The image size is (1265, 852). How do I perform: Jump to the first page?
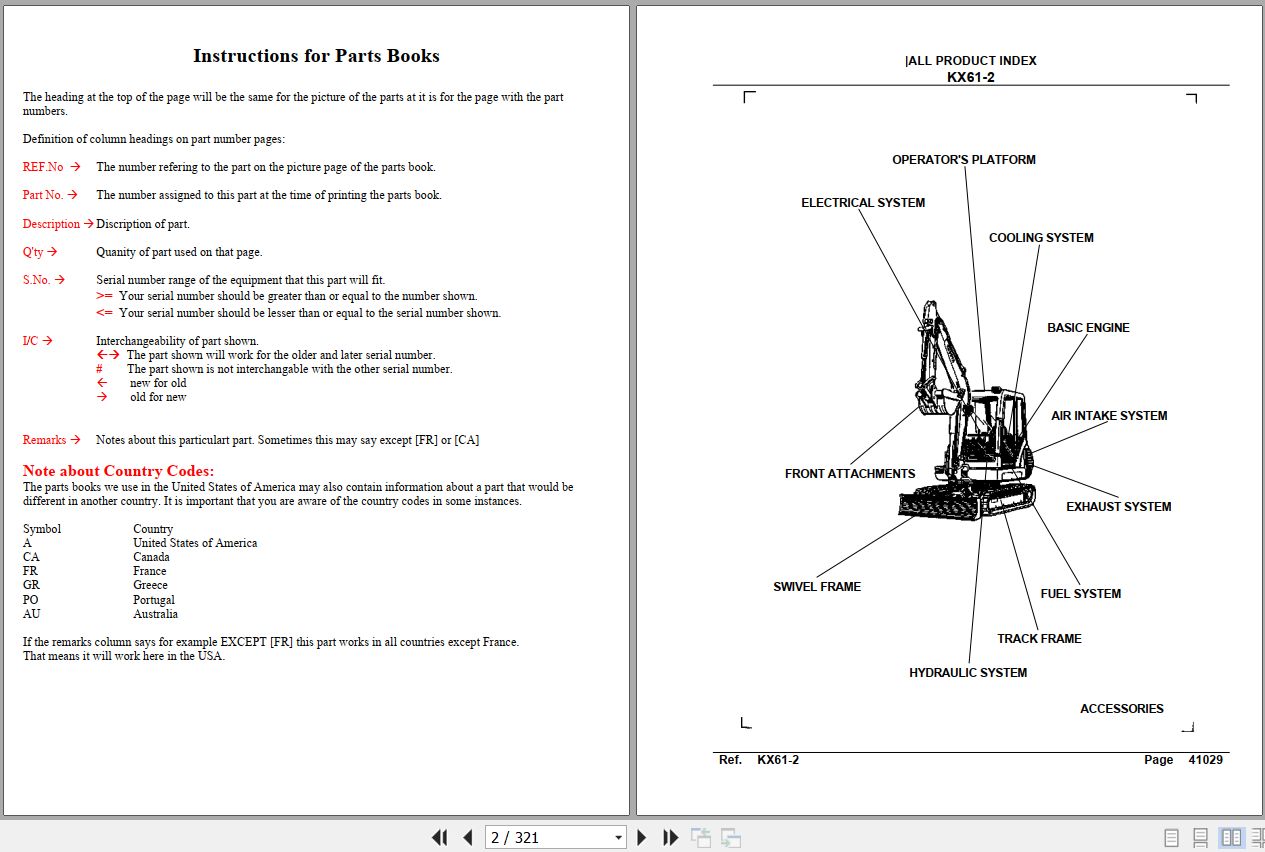[x=439, y=837]
